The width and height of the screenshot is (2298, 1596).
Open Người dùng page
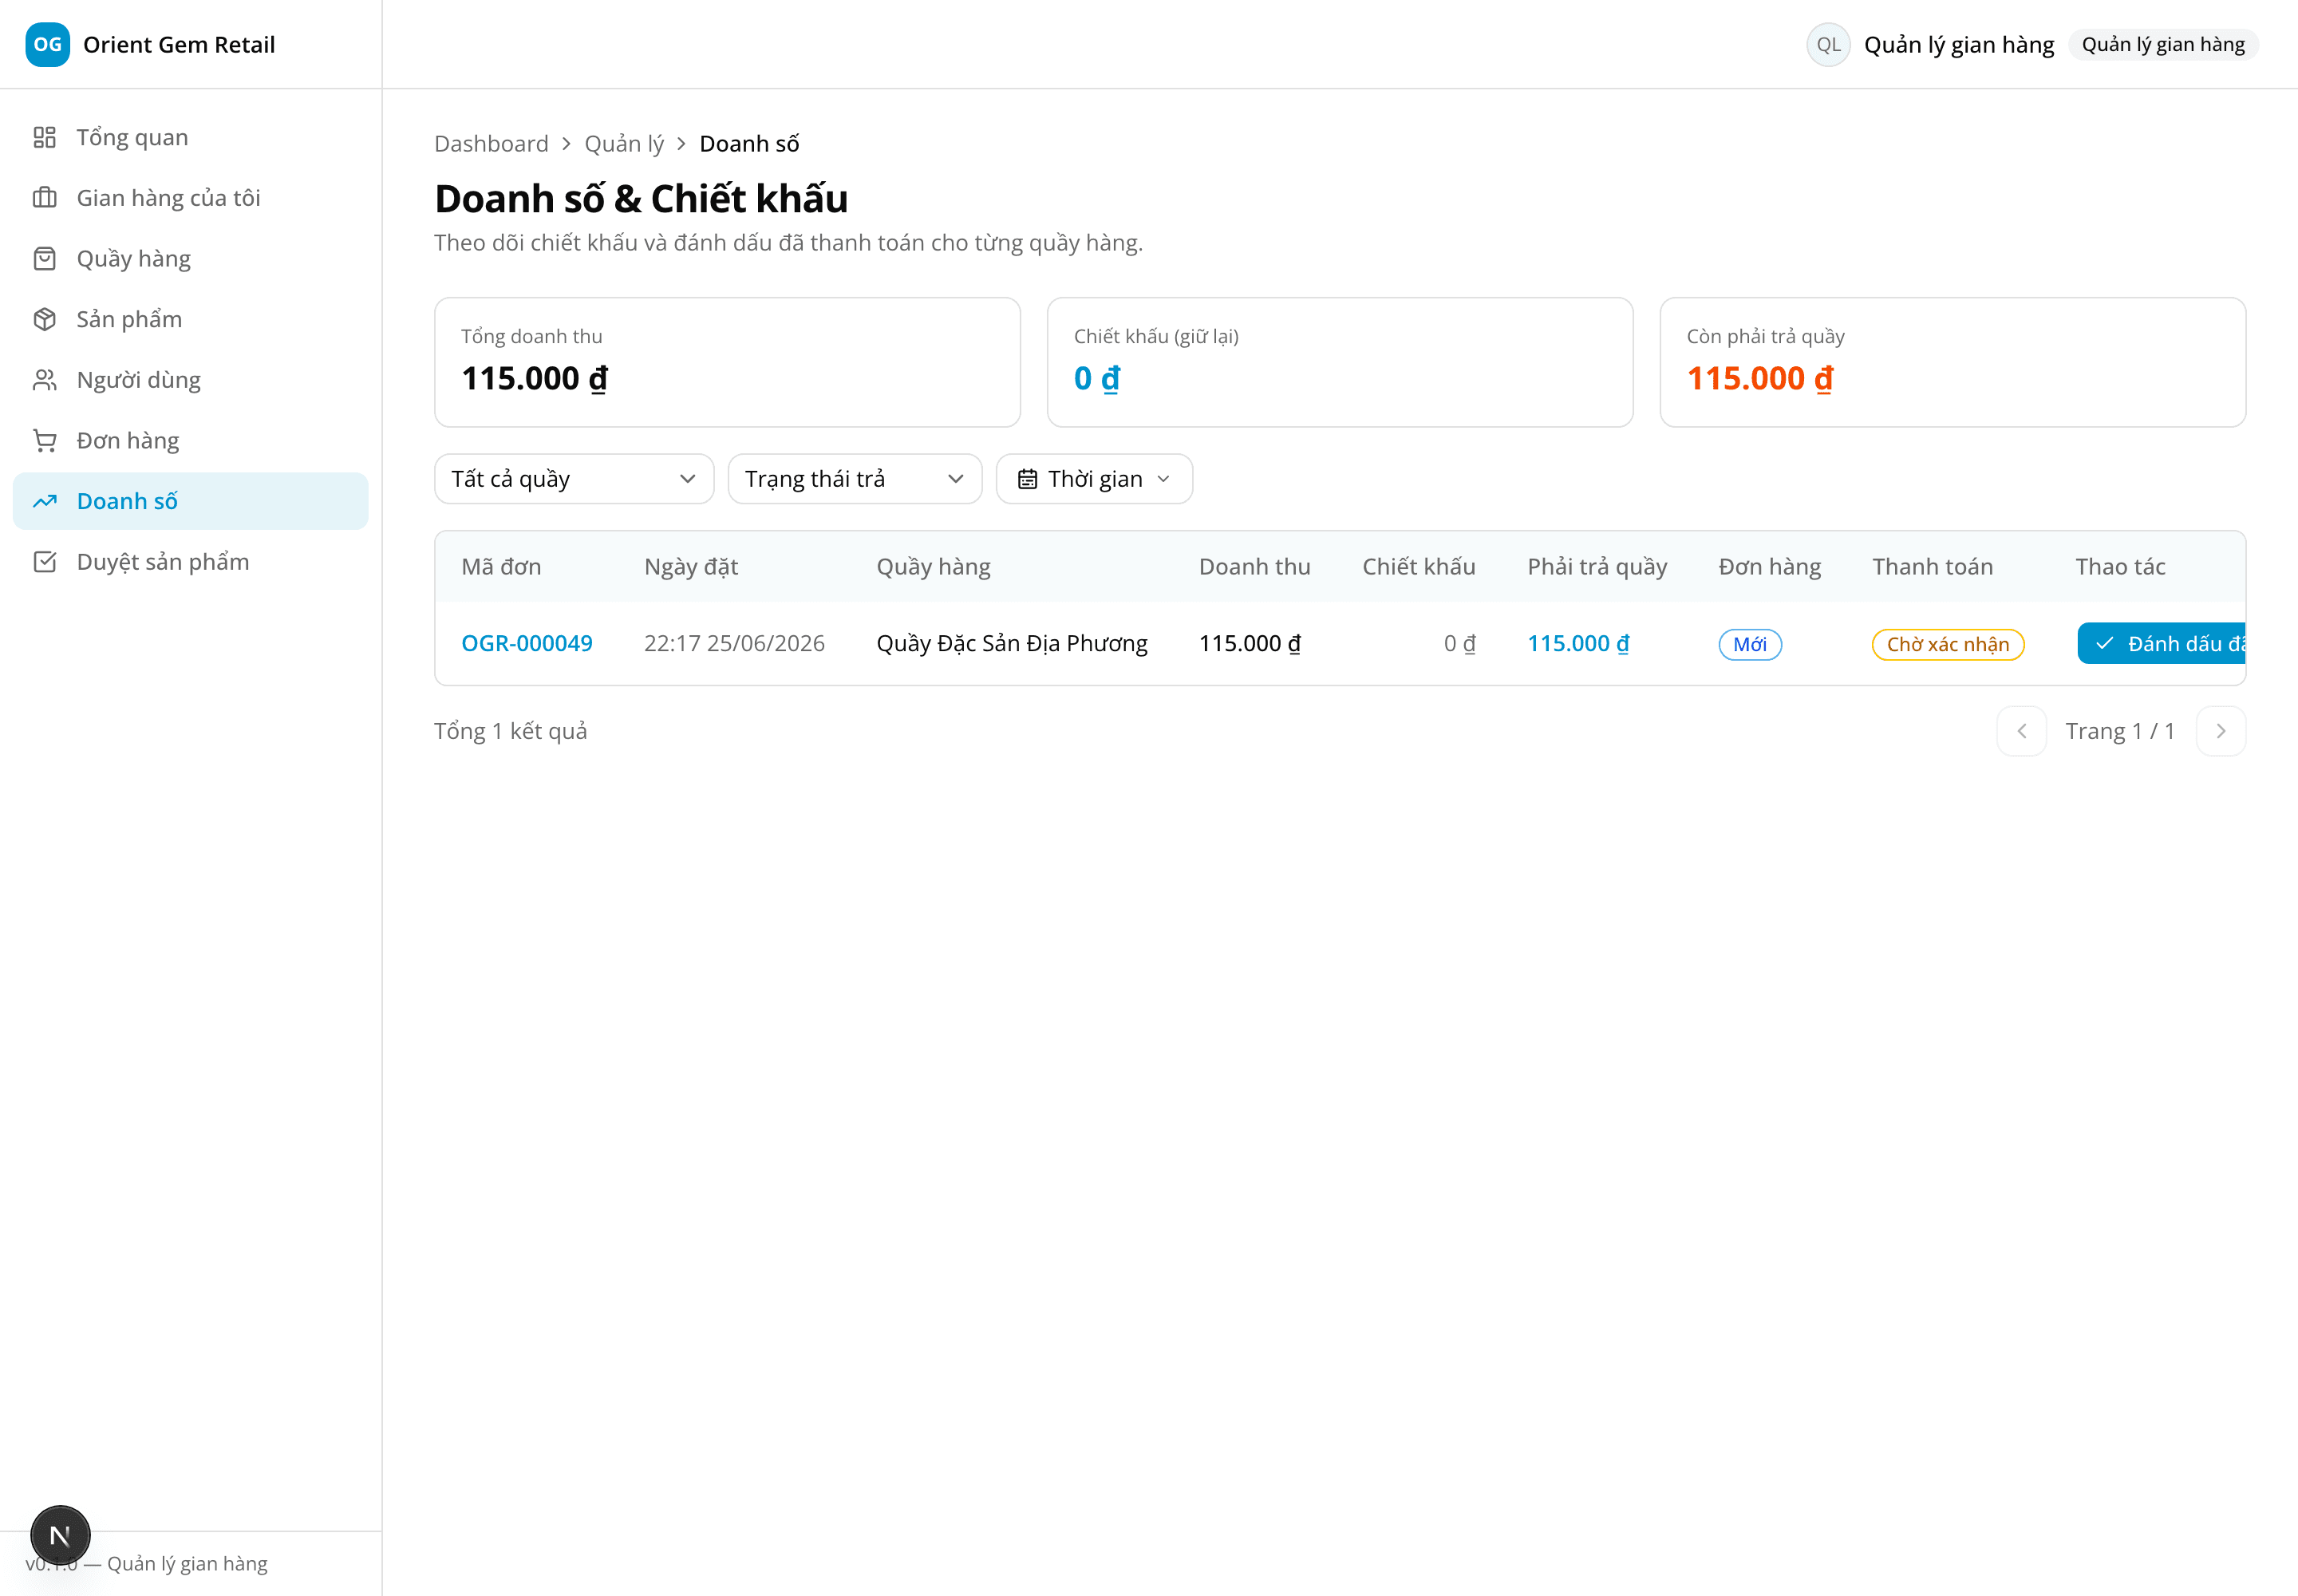pos(190,380)
